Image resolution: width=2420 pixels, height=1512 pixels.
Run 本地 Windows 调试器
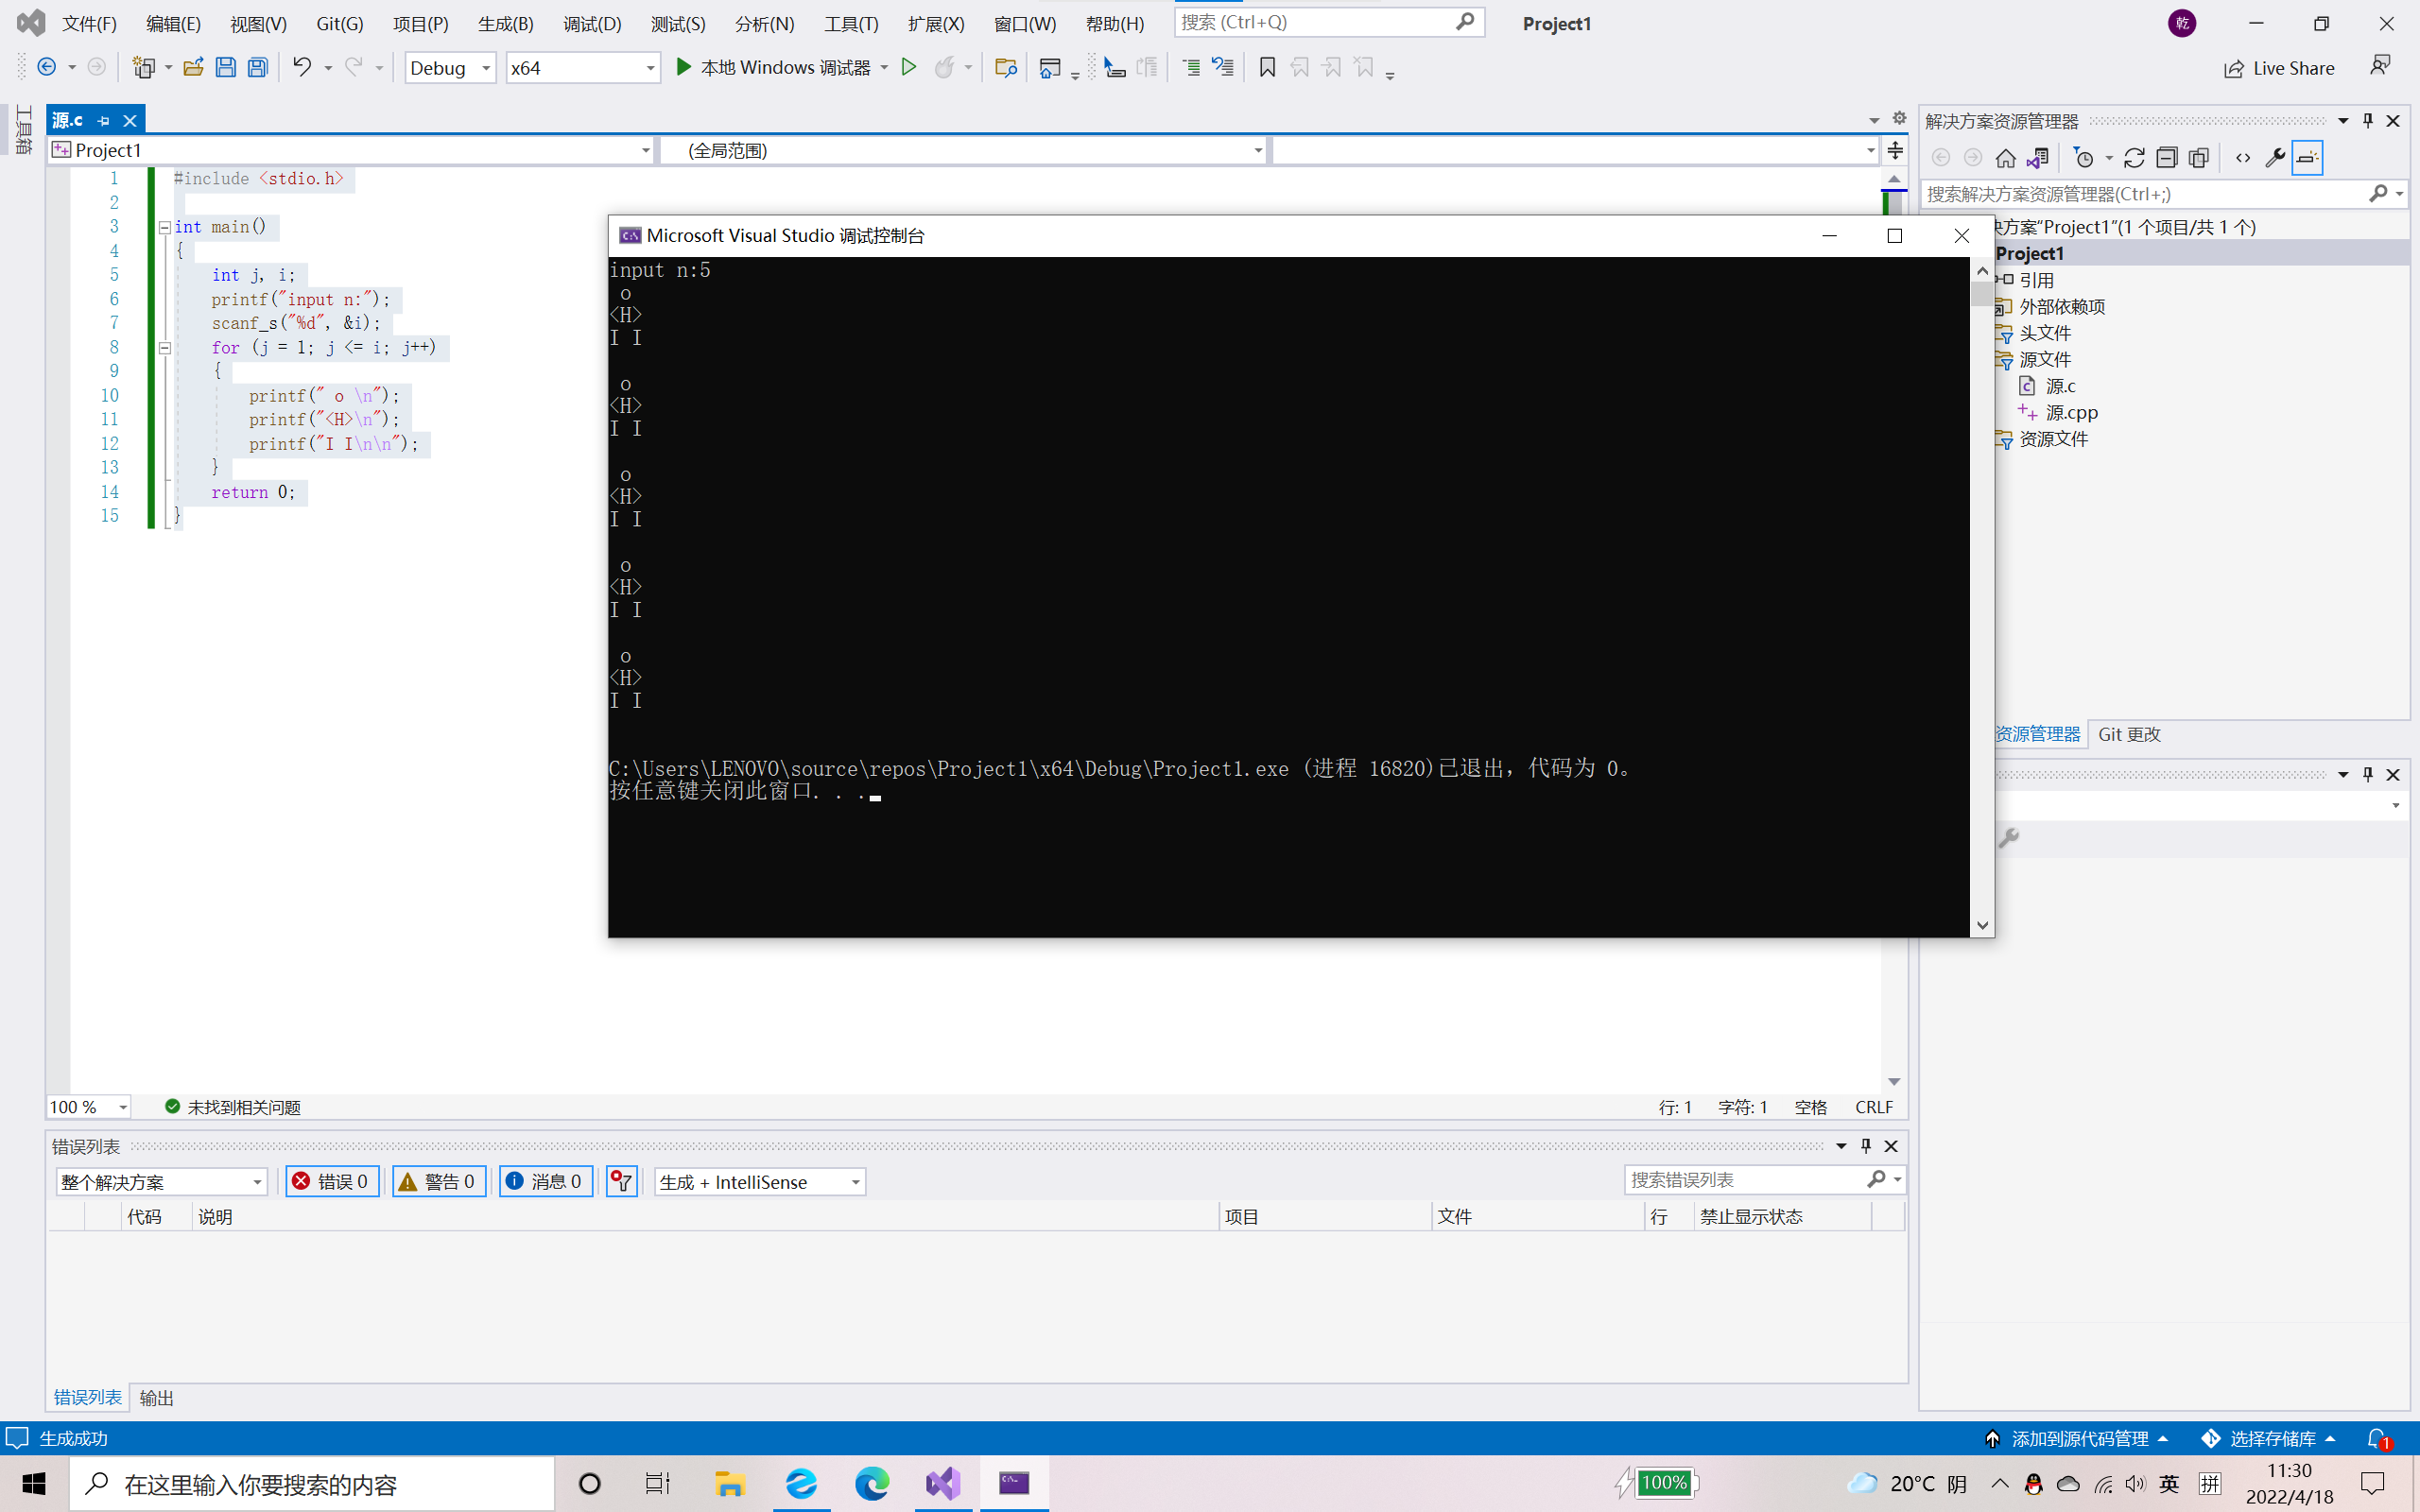point(774,67)
